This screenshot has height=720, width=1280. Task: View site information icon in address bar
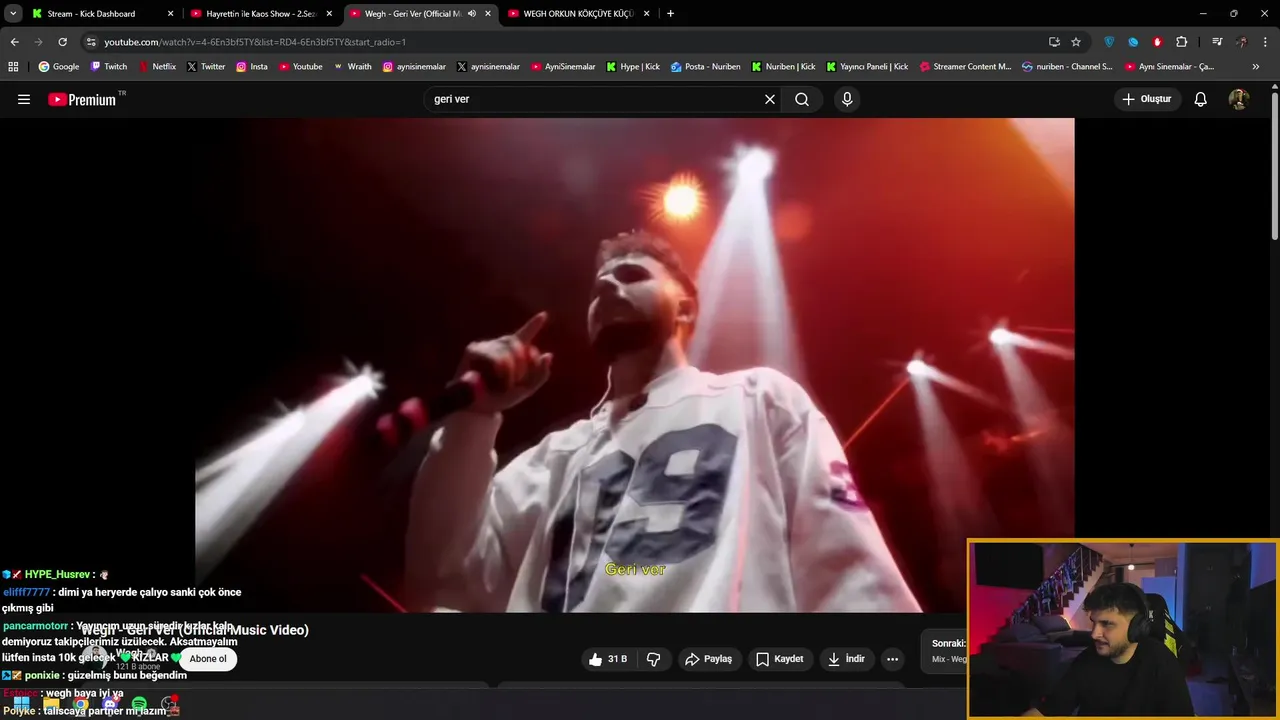[x=91, y=42]
